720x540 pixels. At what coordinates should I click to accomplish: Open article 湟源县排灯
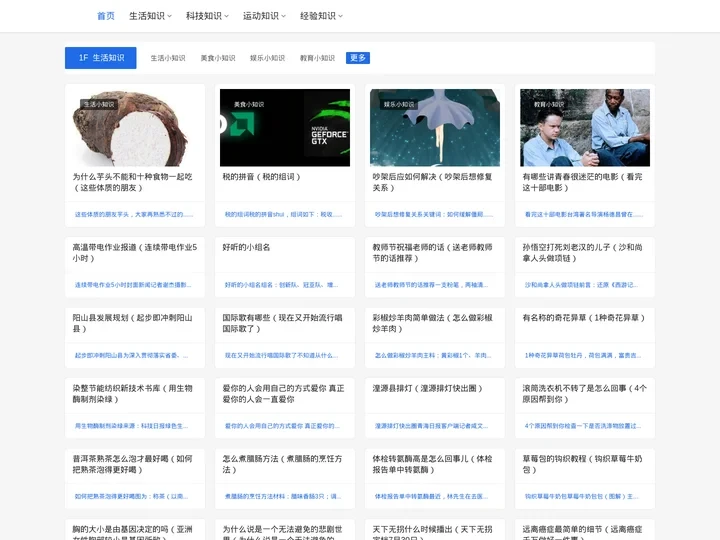coord(428,388)
